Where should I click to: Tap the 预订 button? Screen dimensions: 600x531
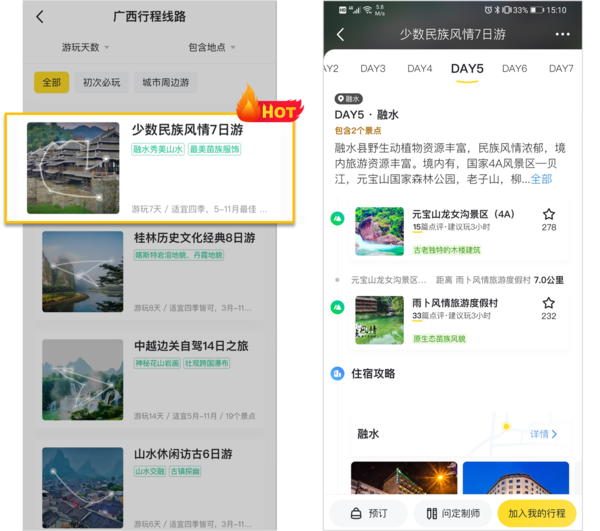pos(367,513)
